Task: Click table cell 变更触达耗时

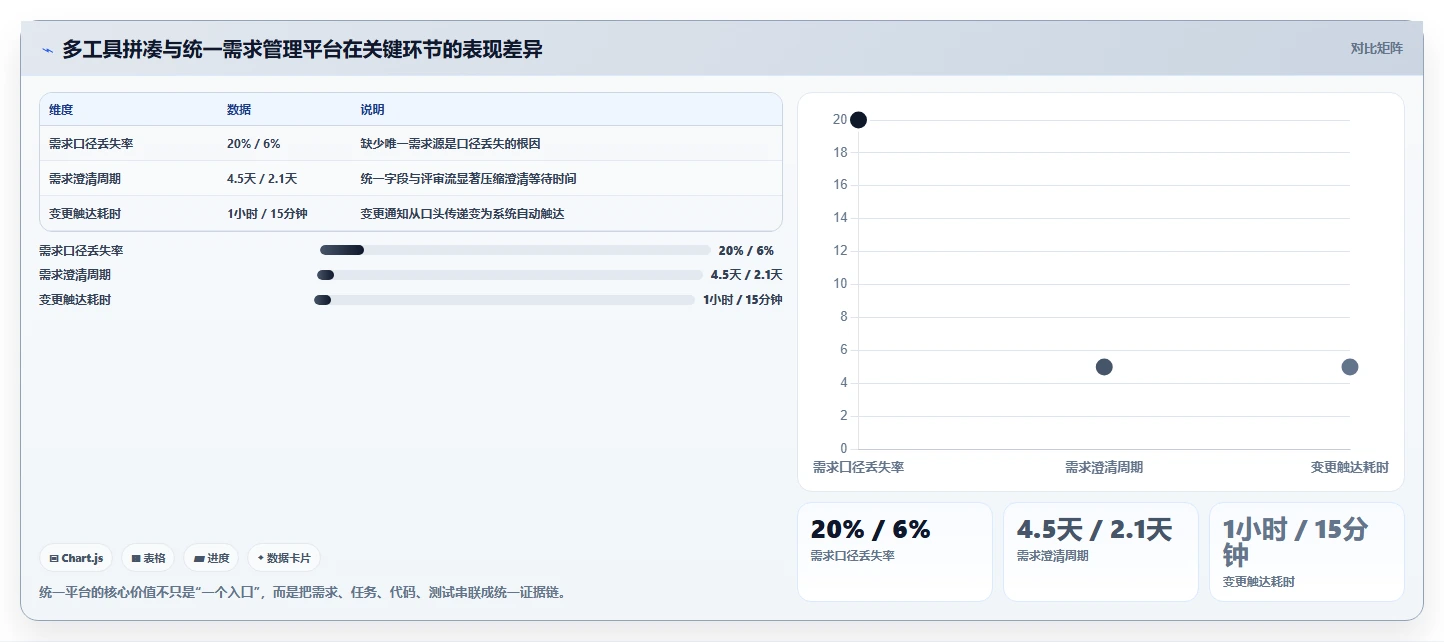Action: click(x=85, y=214)
